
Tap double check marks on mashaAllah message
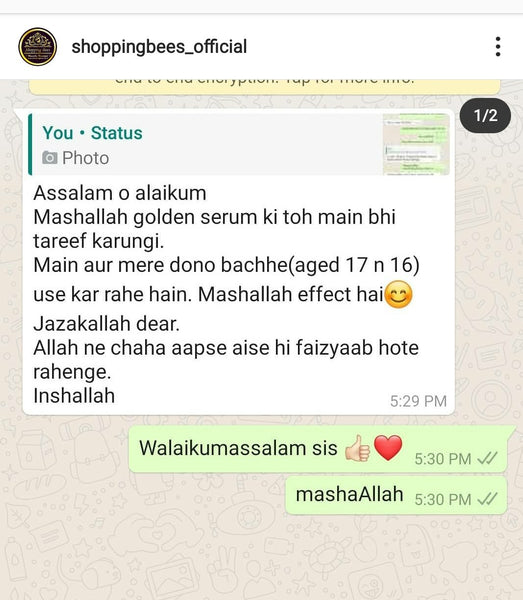pos(487,499)
